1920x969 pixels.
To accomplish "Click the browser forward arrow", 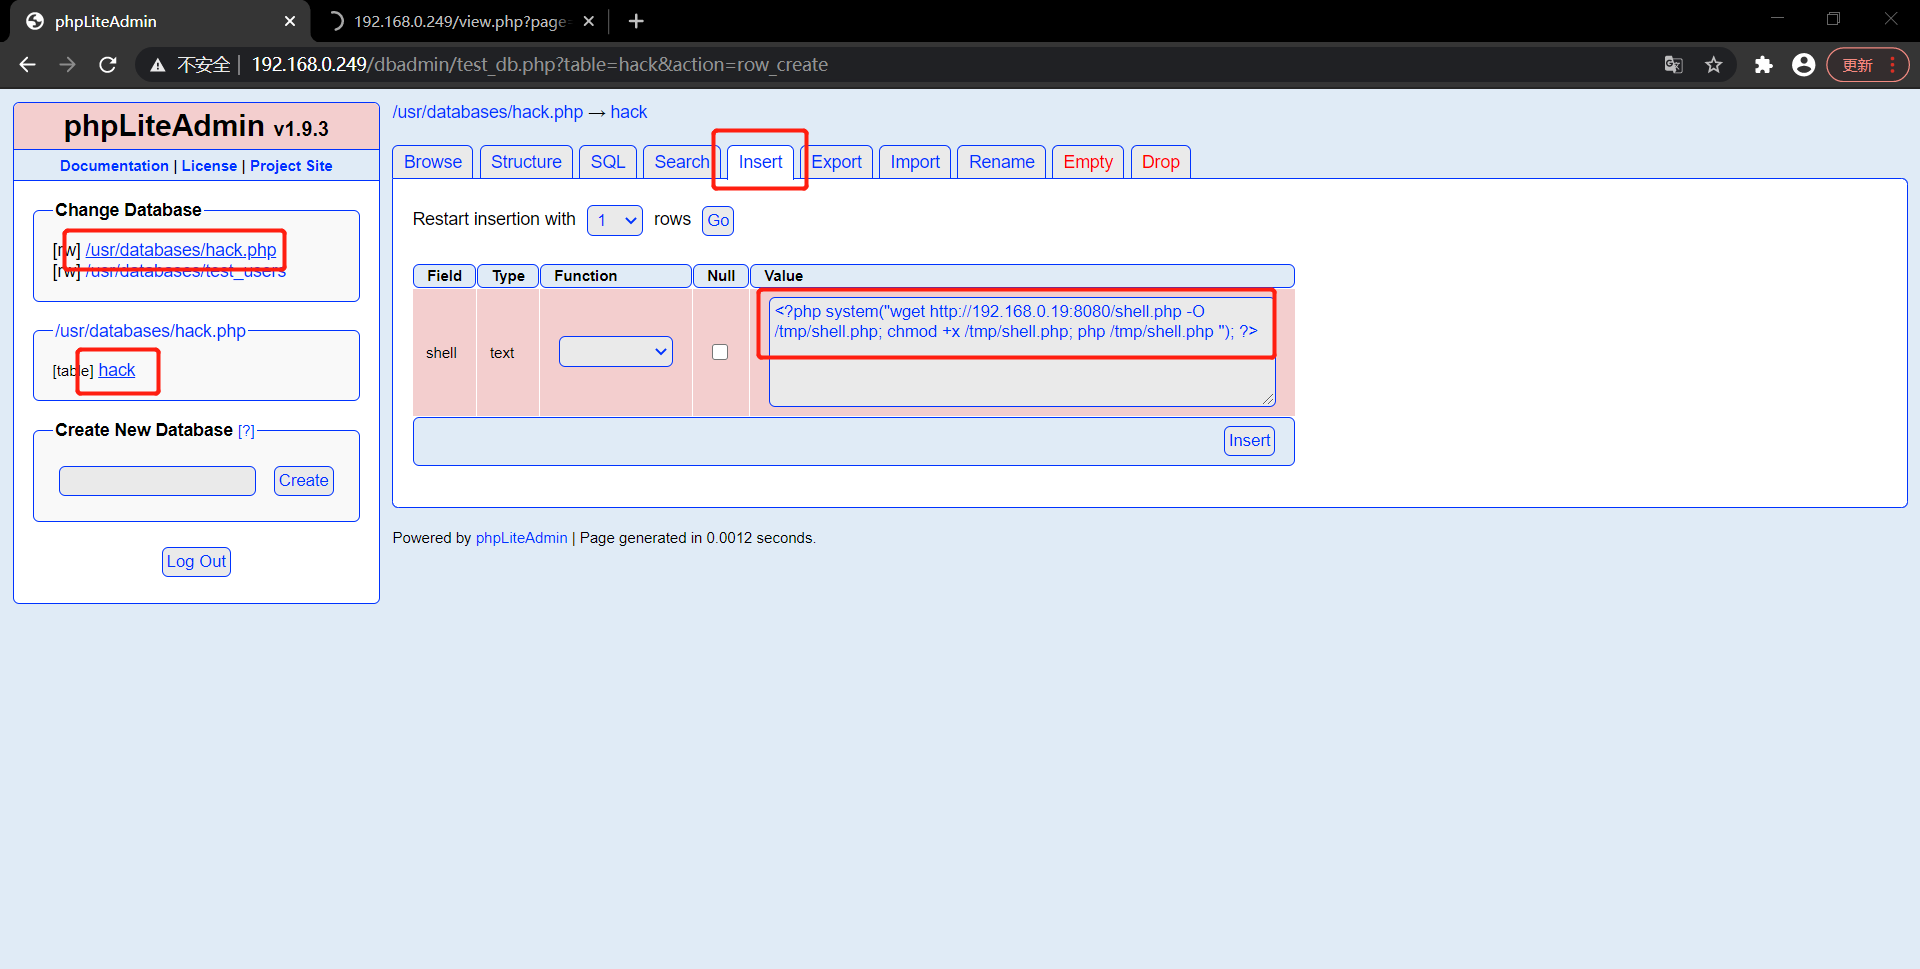I will coord(67,65).
